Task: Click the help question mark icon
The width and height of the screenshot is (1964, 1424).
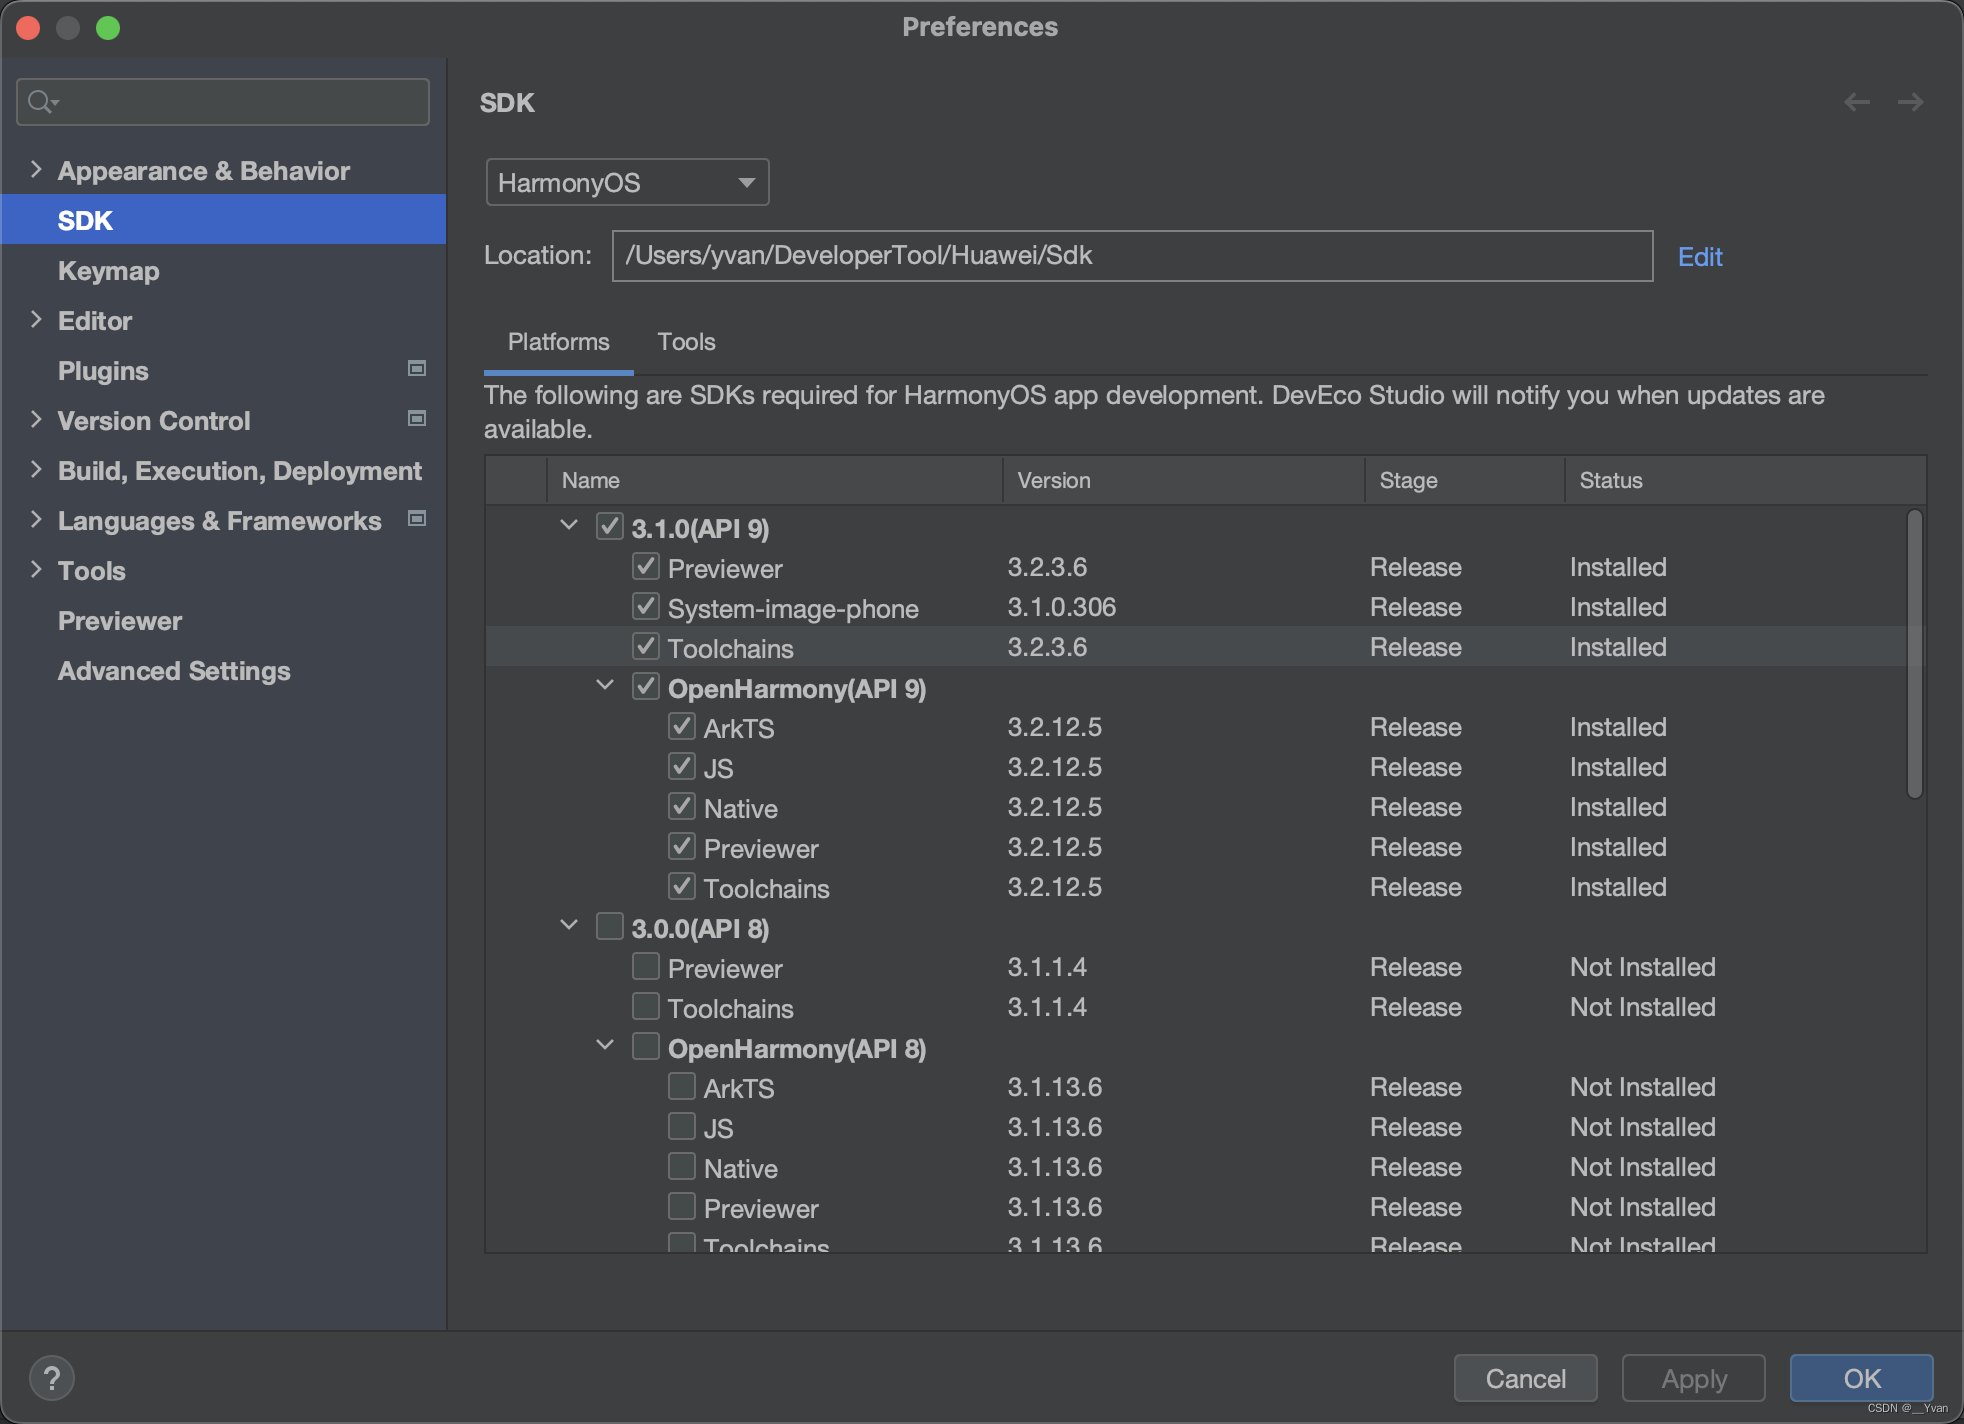Action: click(x=52, y=1378)
